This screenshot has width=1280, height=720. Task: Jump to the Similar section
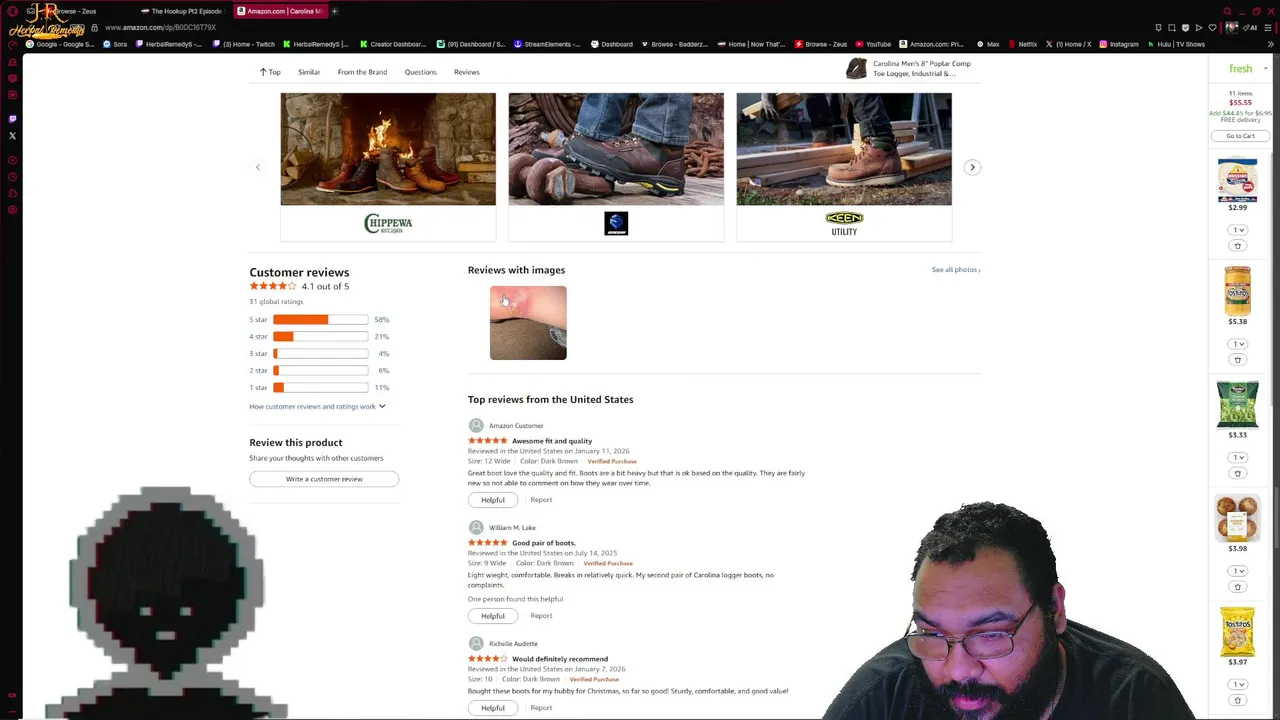click(x=309, y=72)
